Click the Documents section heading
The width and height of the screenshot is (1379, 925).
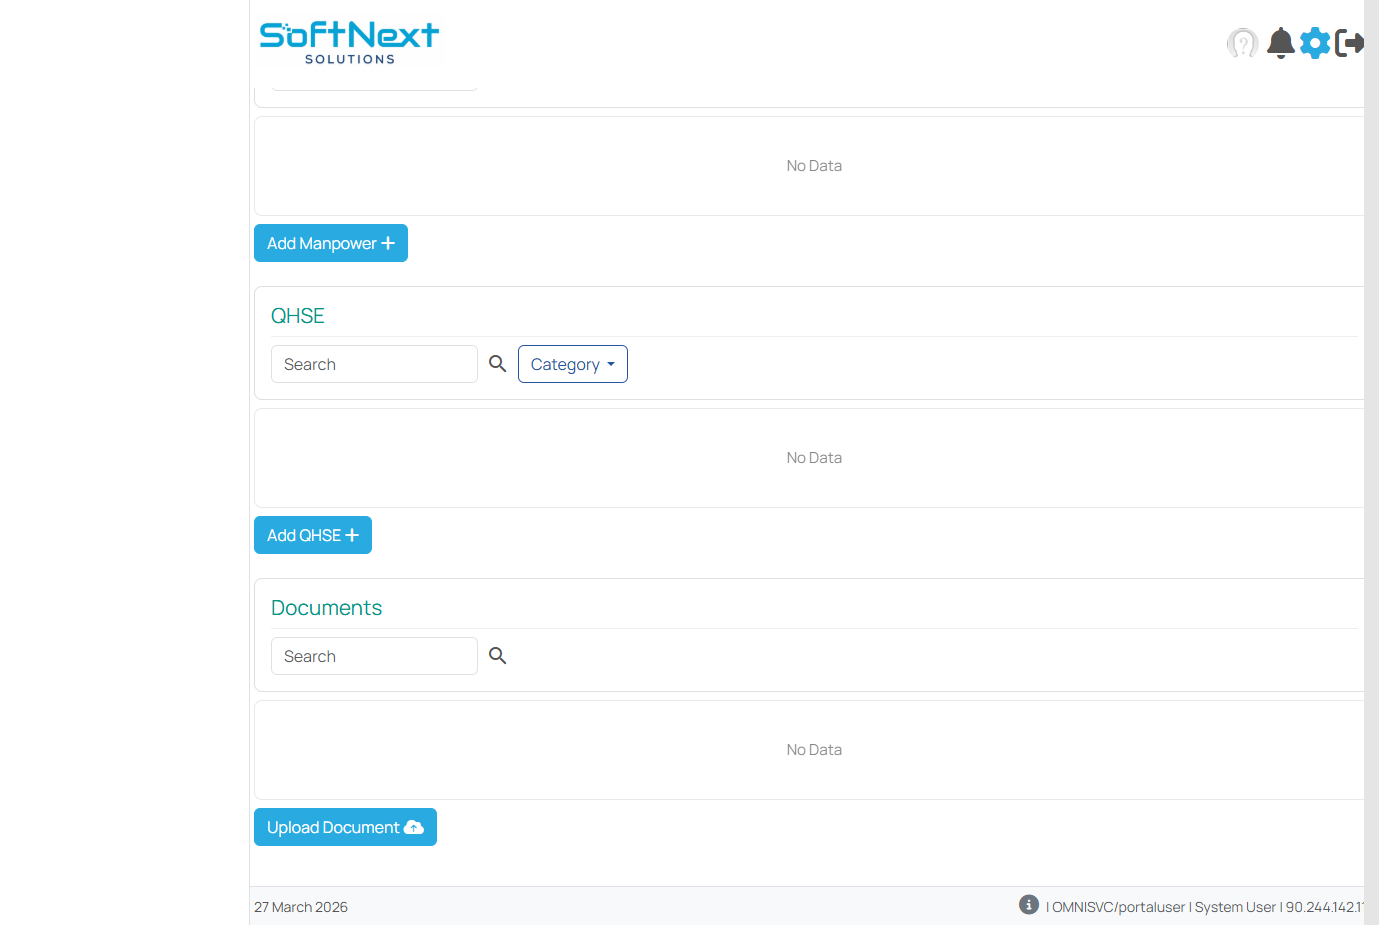(x=326, y=608)
